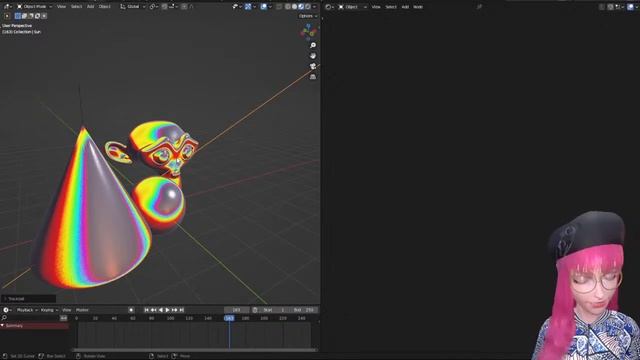
Task: Switch to solid viewport shading
Action: [294, 7]
